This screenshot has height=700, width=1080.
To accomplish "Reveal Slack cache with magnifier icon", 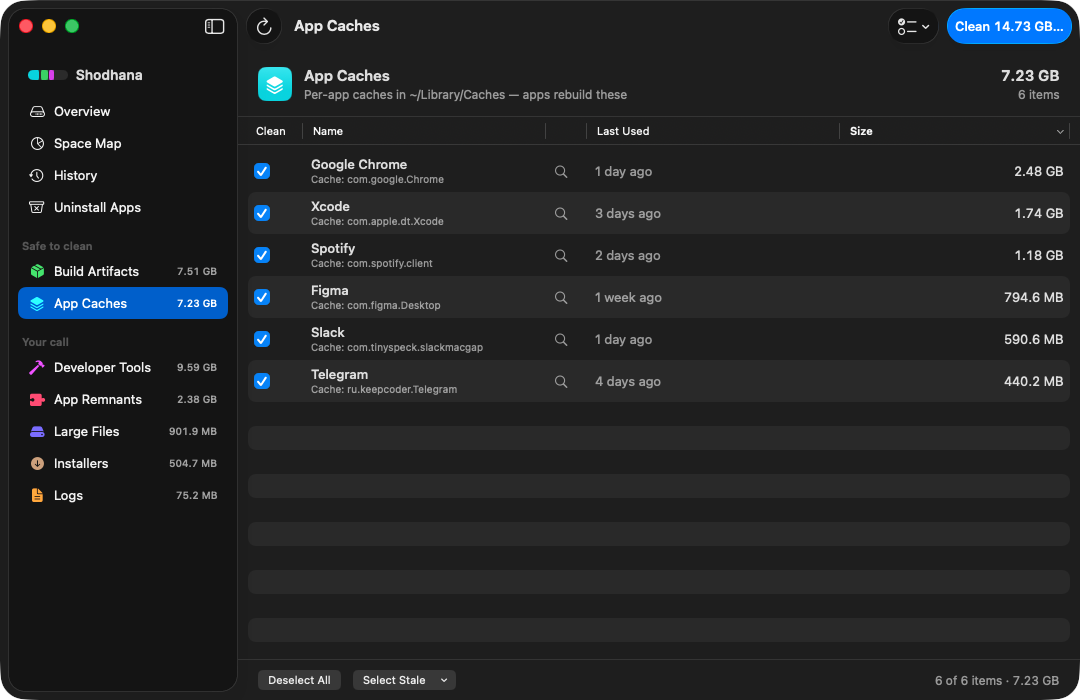I will click(561, 340).
